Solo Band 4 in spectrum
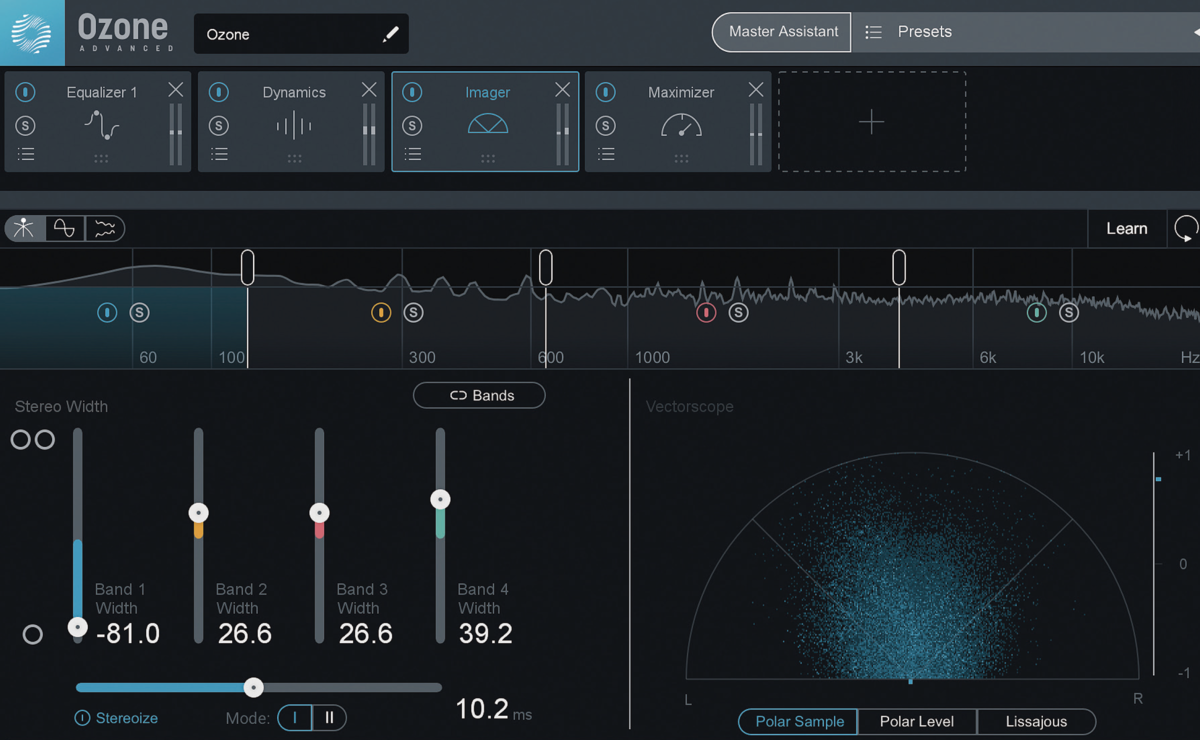Screen dimensions: 1200x740 (1069, 313)
